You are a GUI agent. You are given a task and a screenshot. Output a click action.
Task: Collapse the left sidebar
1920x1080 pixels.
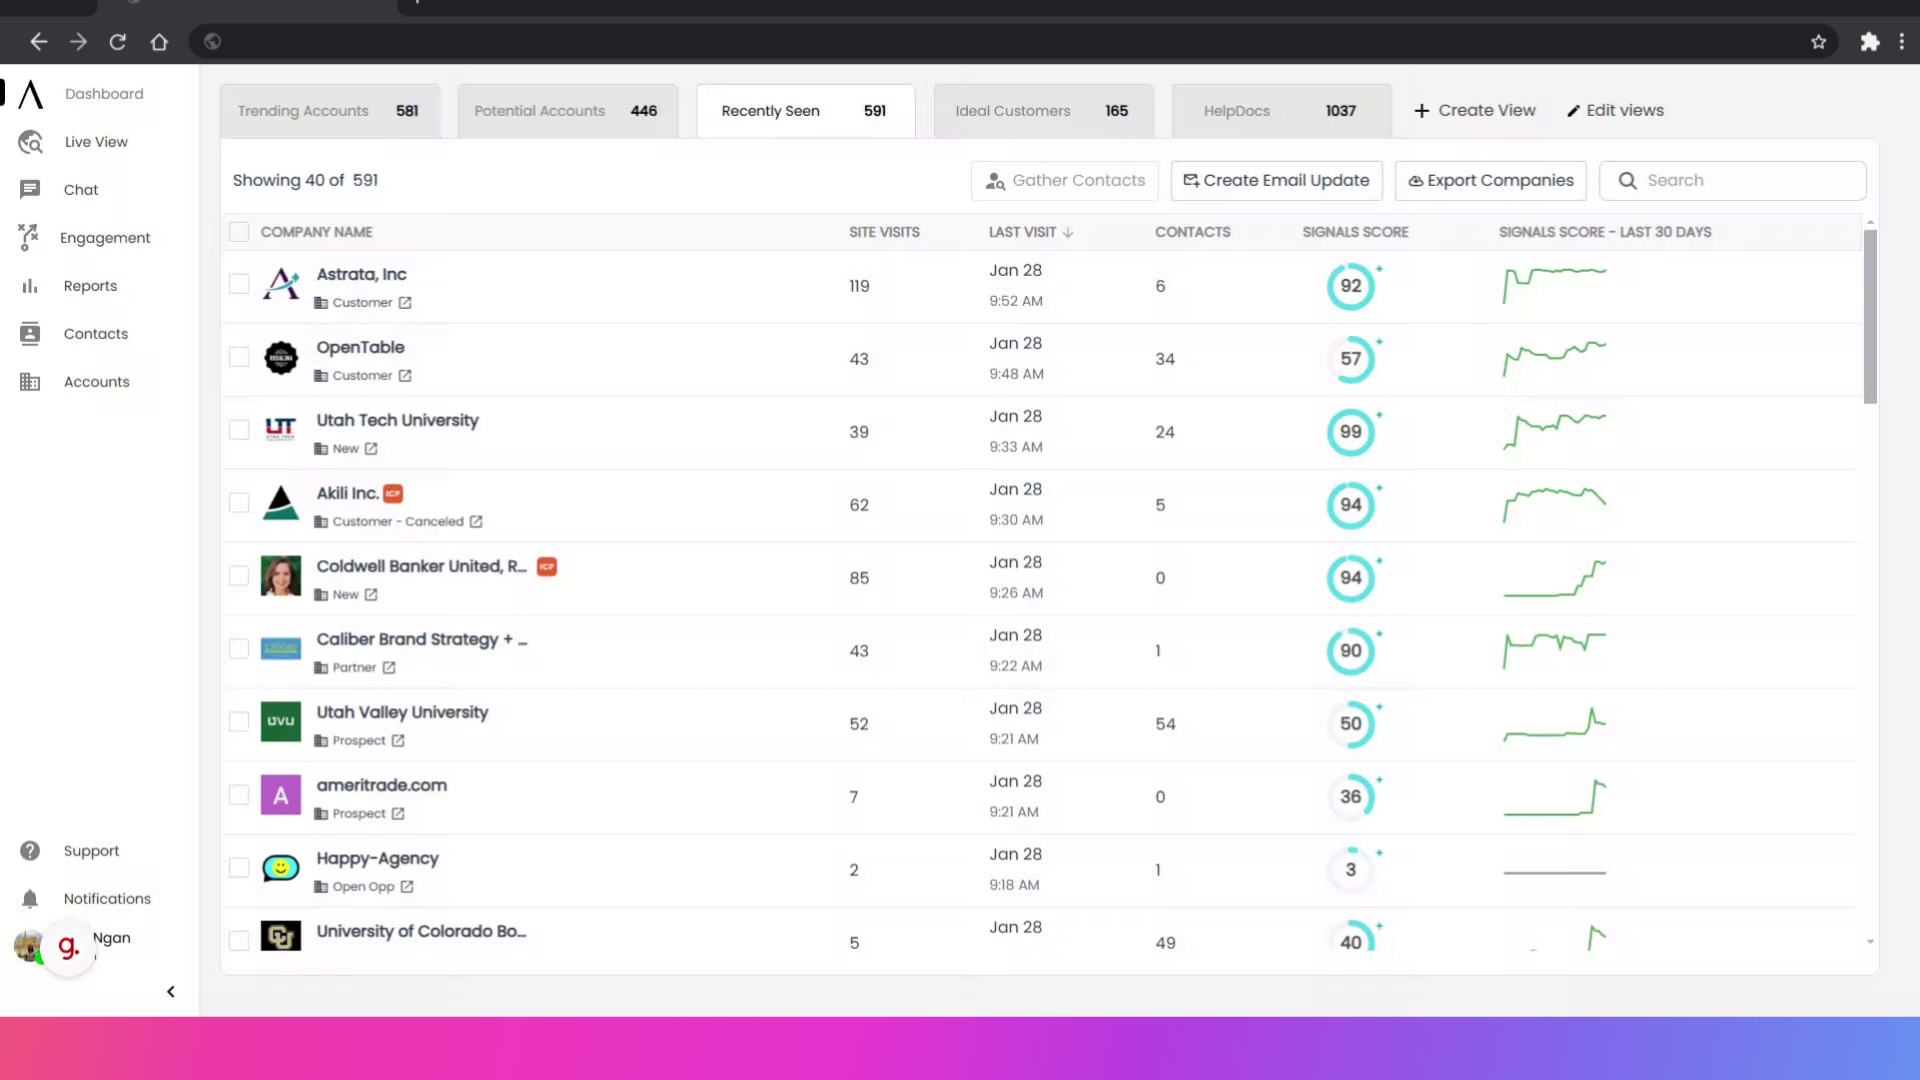coord(170,991)
